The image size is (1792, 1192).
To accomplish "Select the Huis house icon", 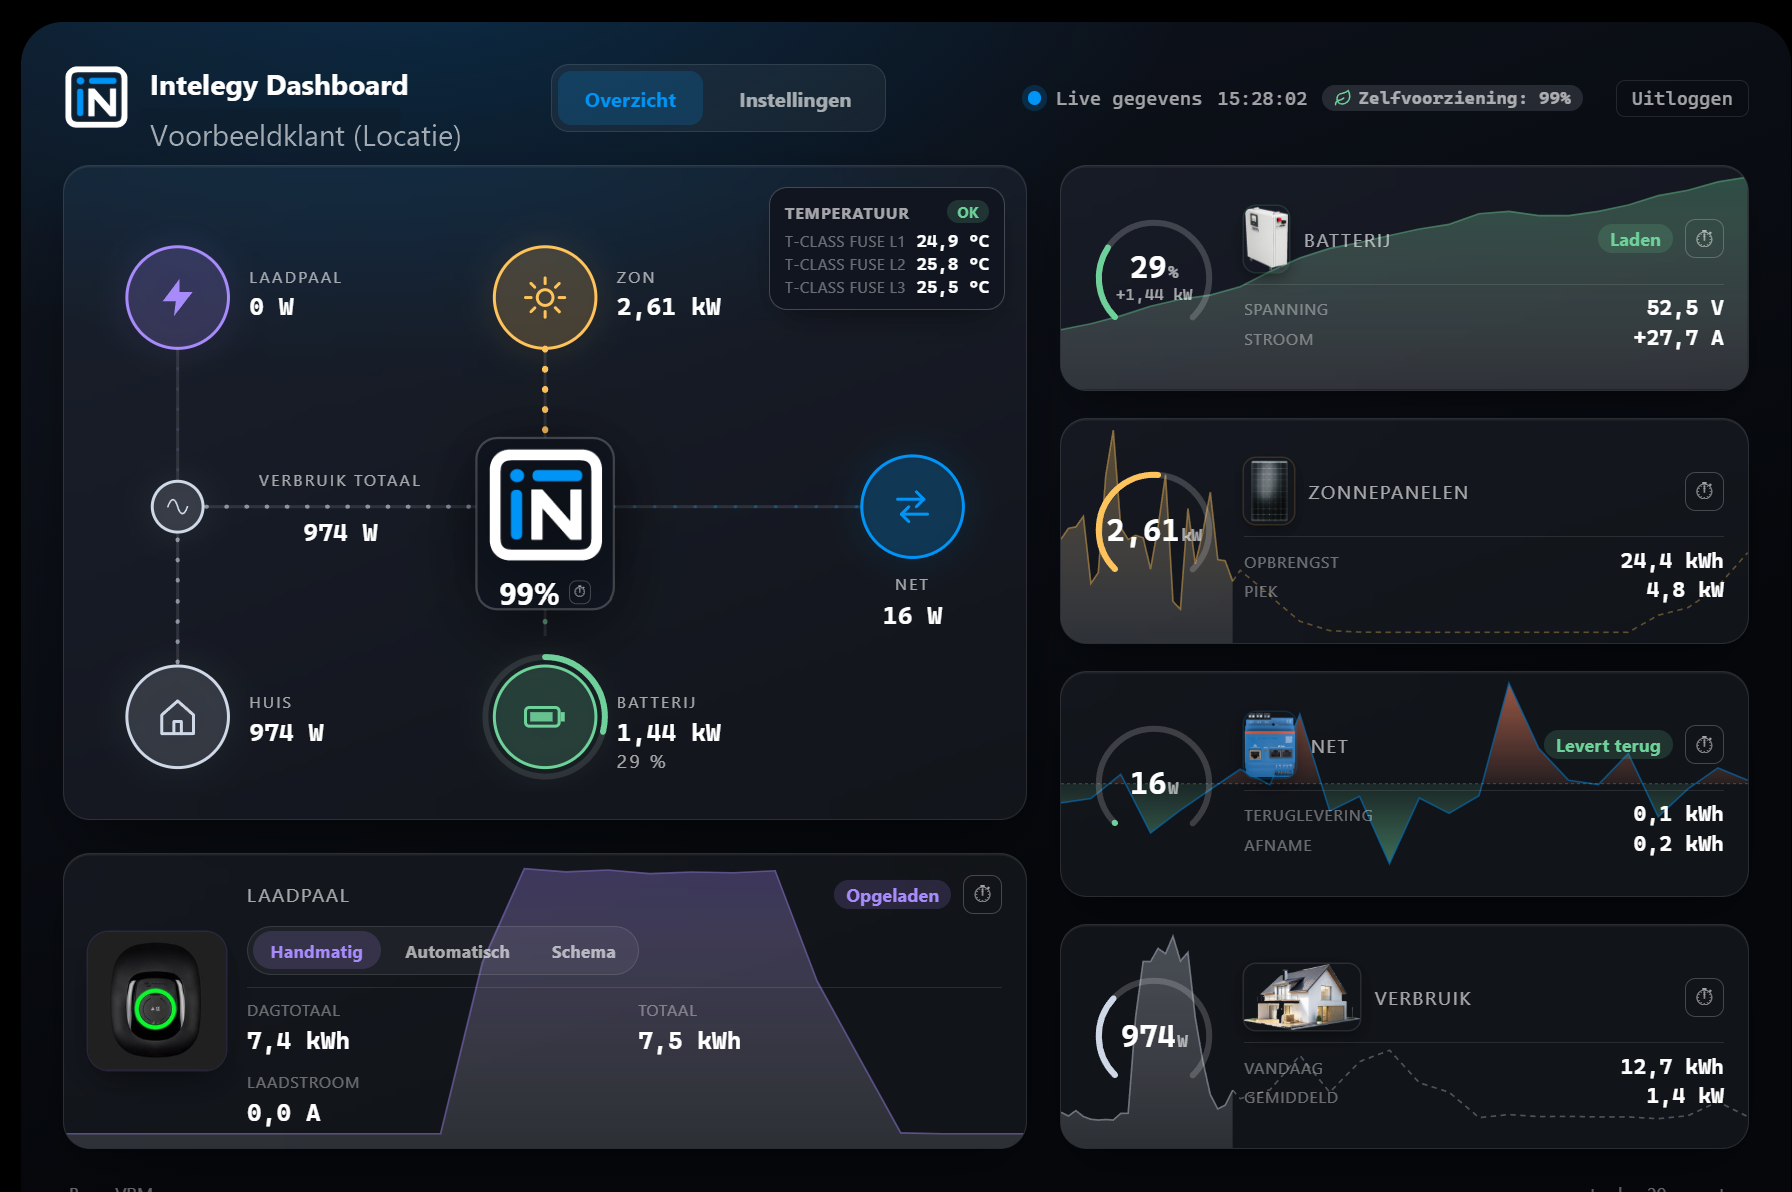I will [x=178, y=717].
